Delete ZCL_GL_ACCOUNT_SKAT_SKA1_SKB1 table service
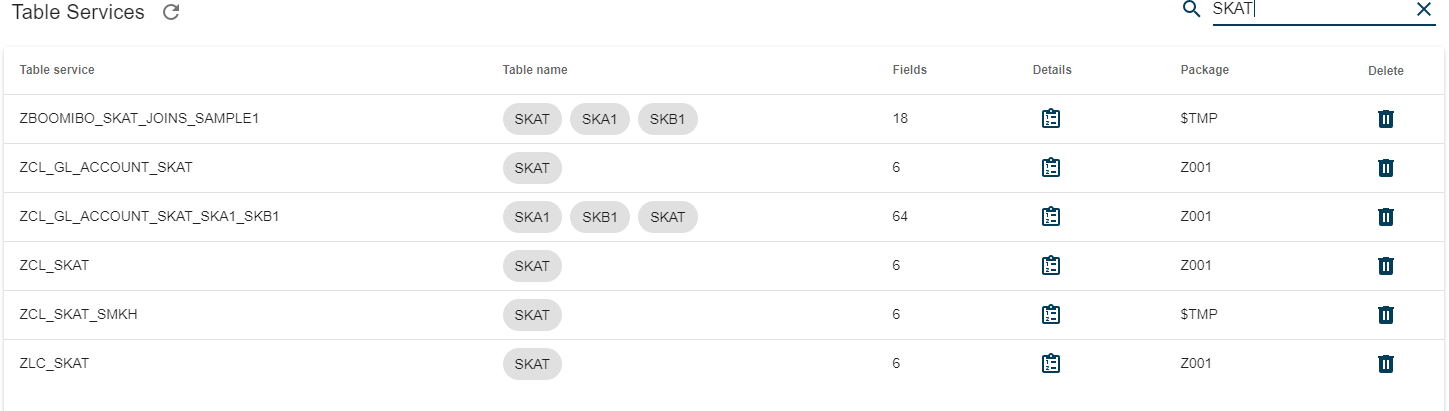This screenshot has width=1449, height=411. tap(1386, 217)
